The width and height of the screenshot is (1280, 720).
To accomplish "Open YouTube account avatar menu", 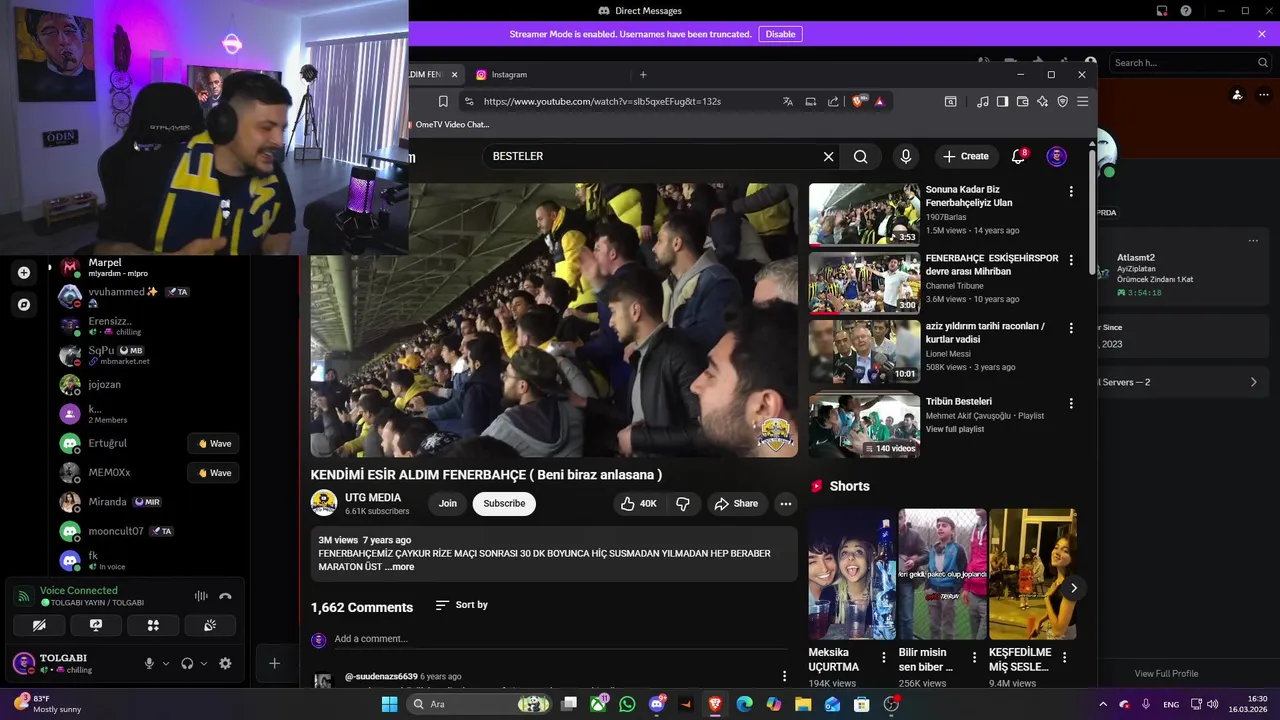I will coord(1056,156).
